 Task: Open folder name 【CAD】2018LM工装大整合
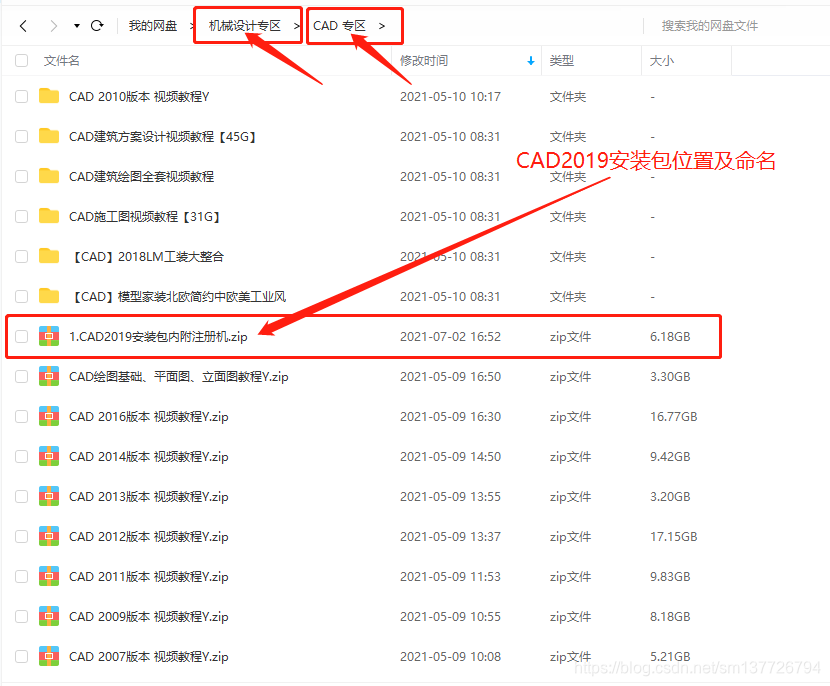pos(147,257)
